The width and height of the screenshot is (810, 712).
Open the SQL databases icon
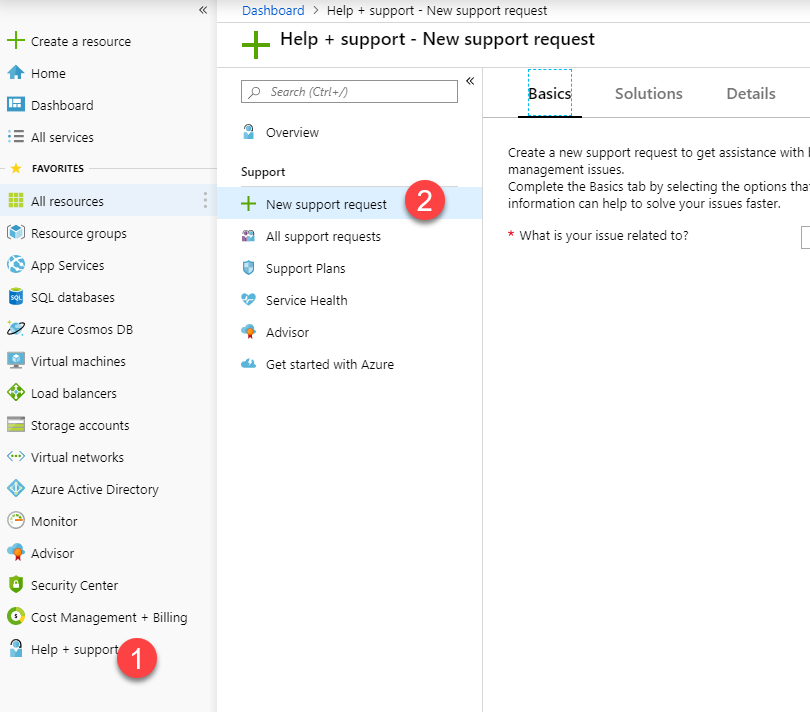point(16,297)
